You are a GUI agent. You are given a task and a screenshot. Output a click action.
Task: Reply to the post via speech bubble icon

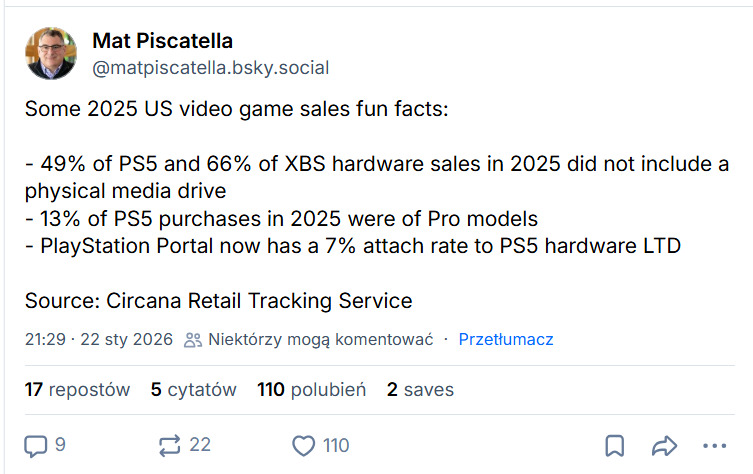click(35, 445)
